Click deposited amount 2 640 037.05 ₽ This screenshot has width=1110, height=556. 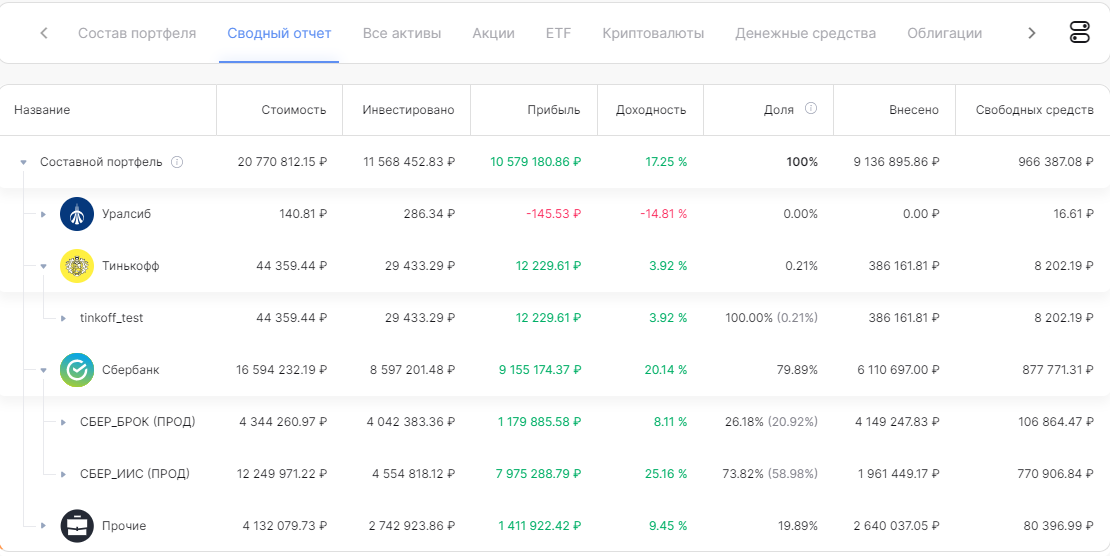pos(897,526)
